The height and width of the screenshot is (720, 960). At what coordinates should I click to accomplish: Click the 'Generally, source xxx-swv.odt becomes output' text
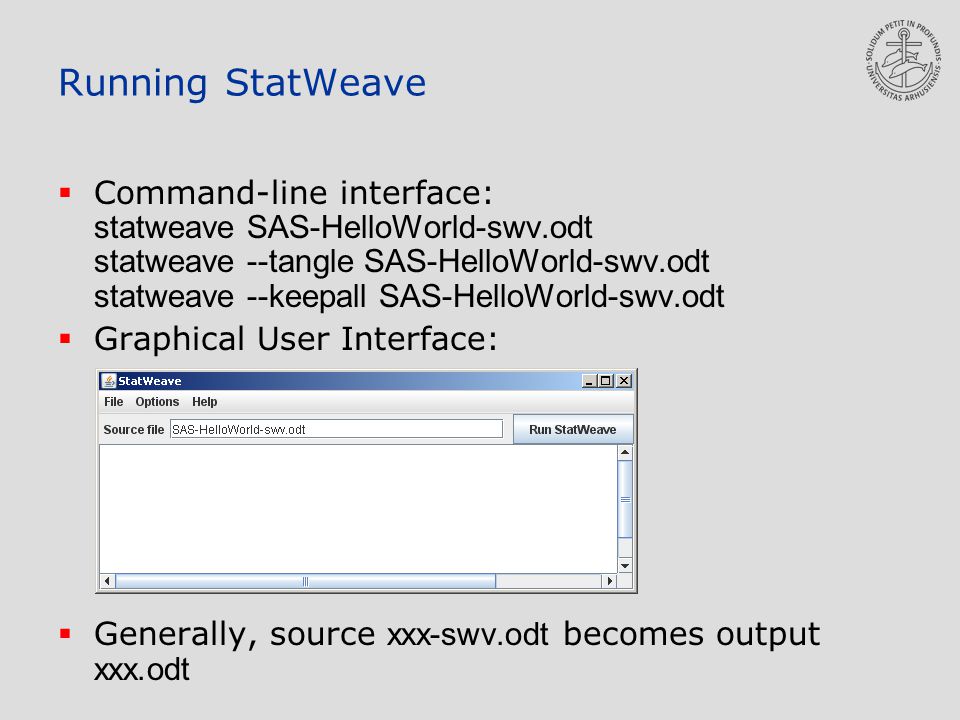pos(457,634)
